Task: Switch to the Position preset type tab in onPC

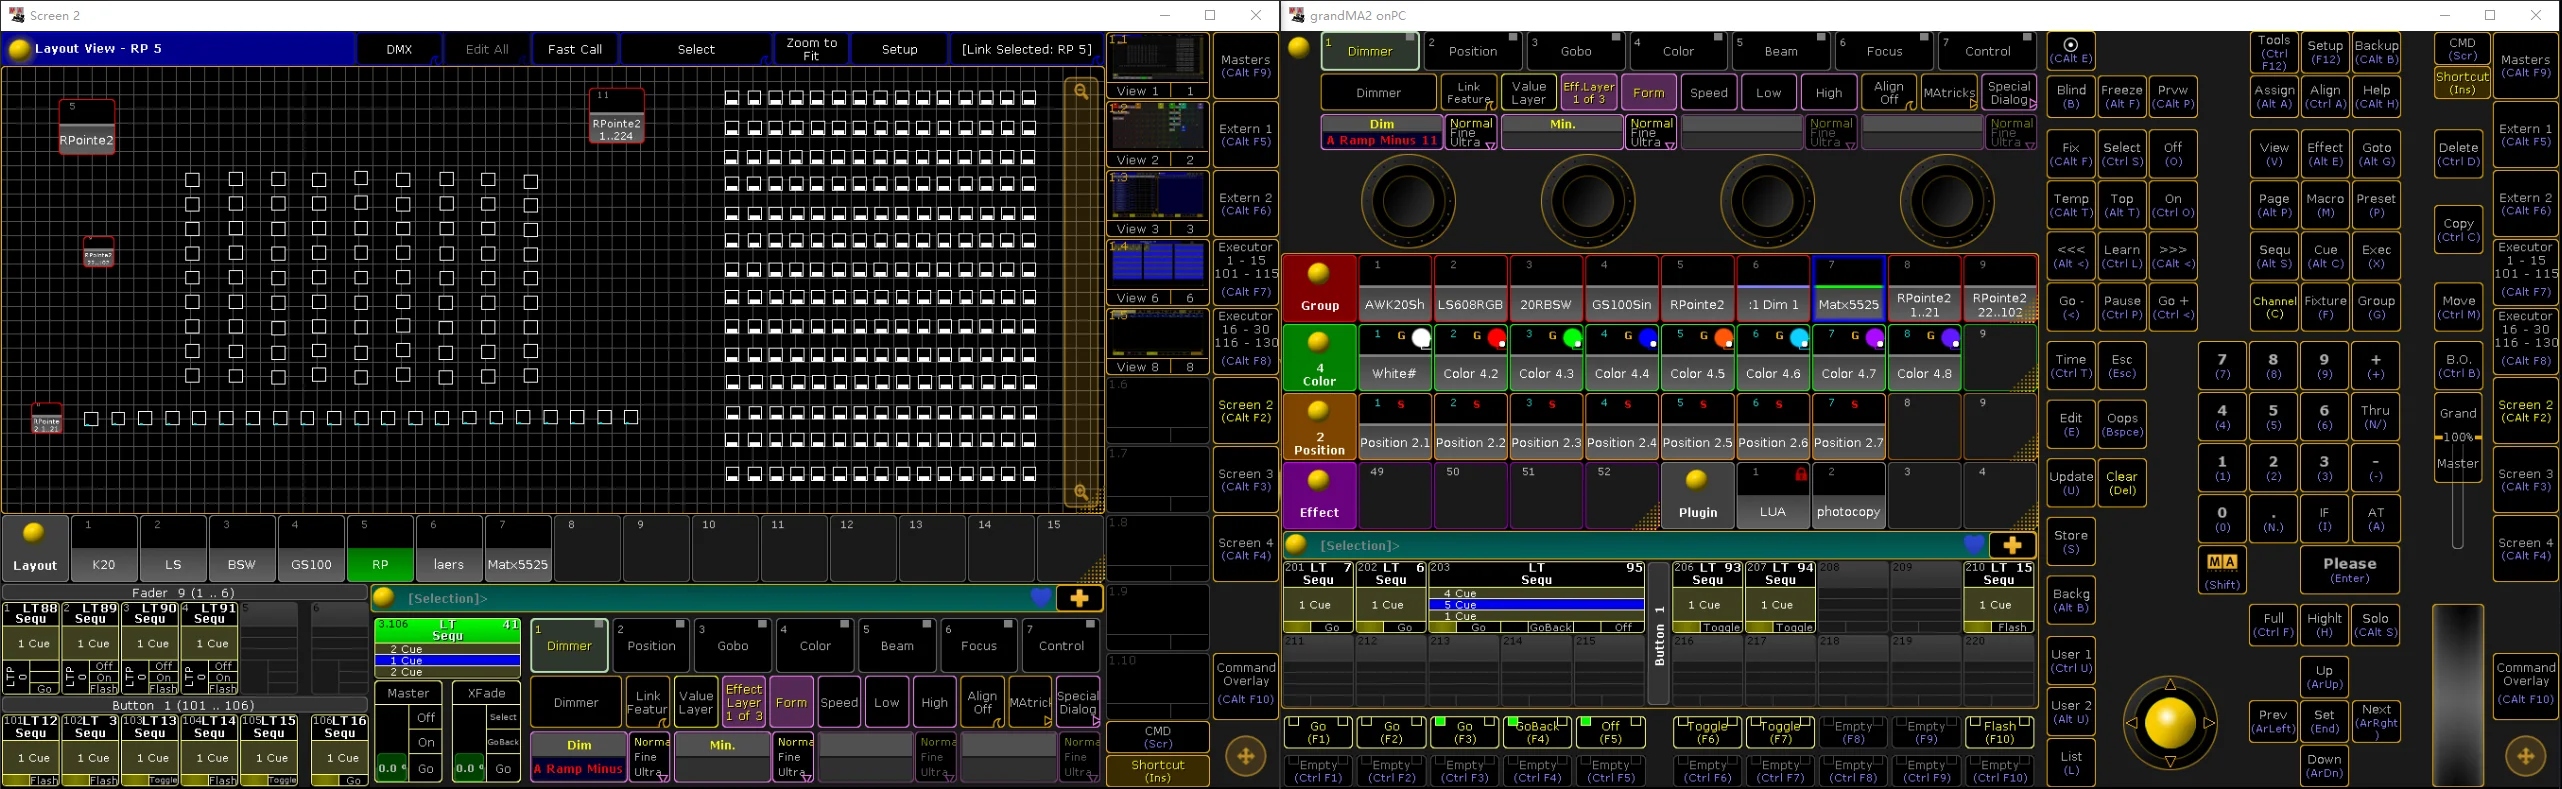Action: click(1472, 51)
